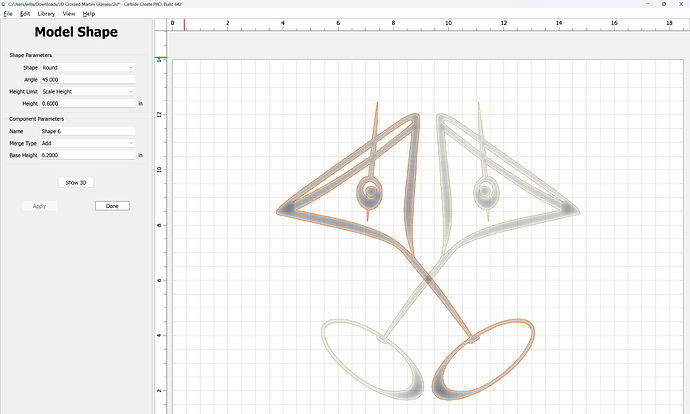Open the Edit menu

pos(25,14)
